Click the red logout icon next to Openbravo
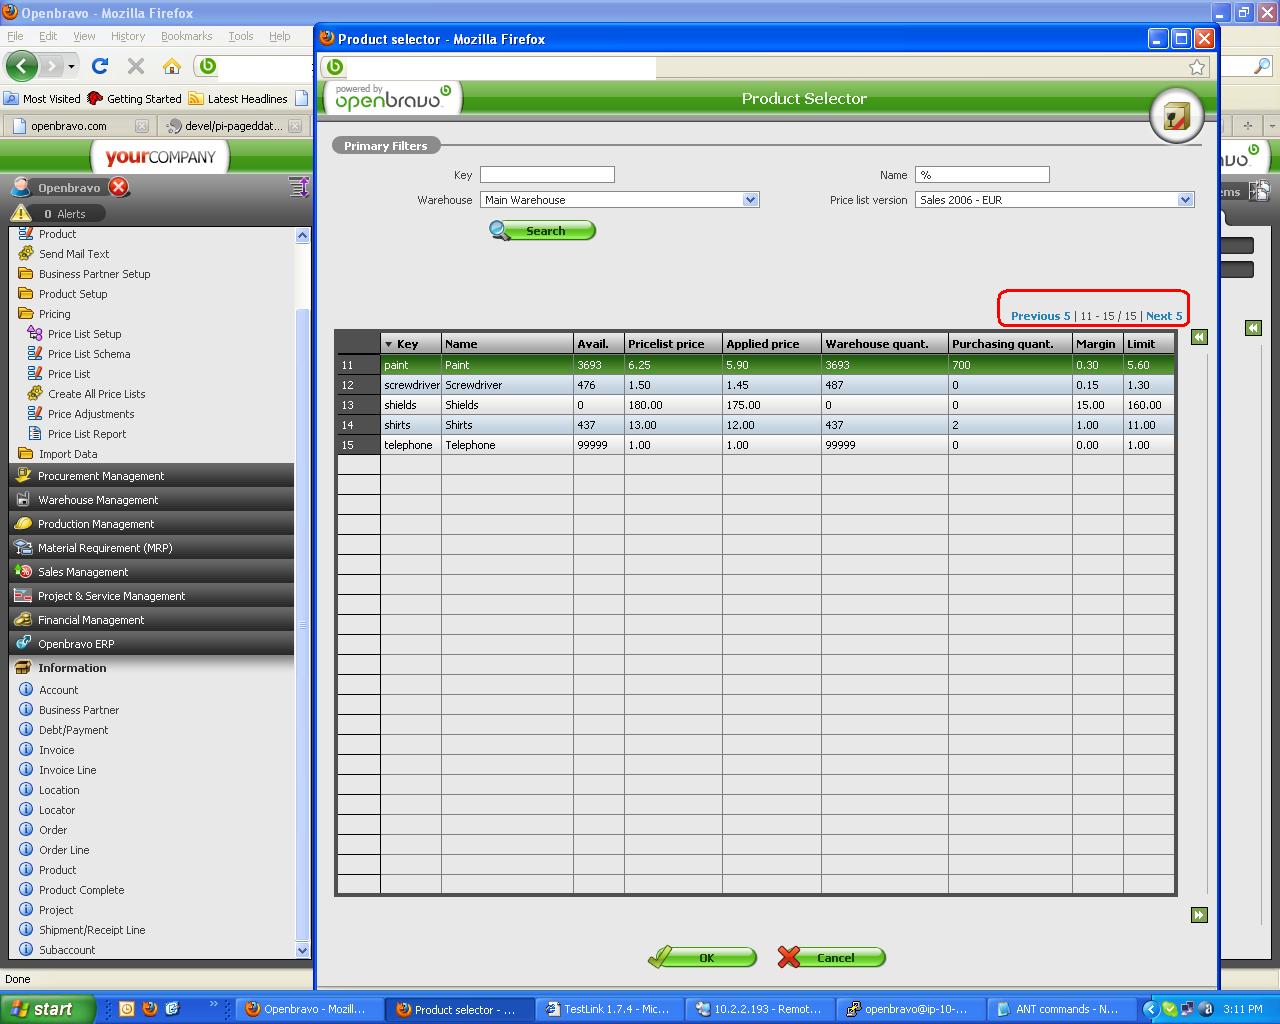 119,187
